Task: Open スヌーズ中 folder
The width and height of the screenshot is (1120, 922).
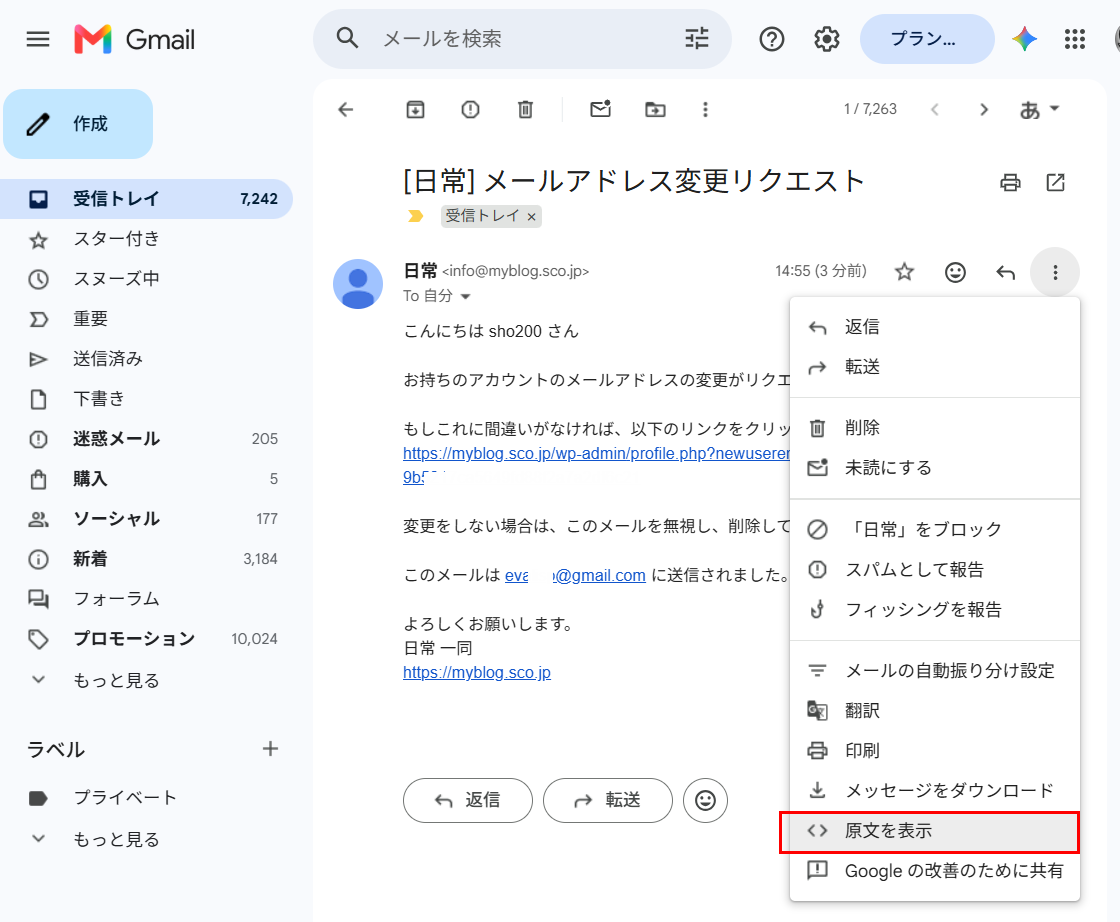Action: [146, 279]
